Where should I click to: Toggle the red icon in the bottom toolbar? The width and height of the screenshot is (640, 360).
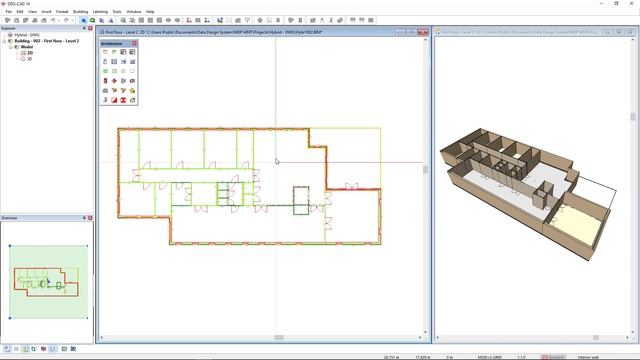44,349
